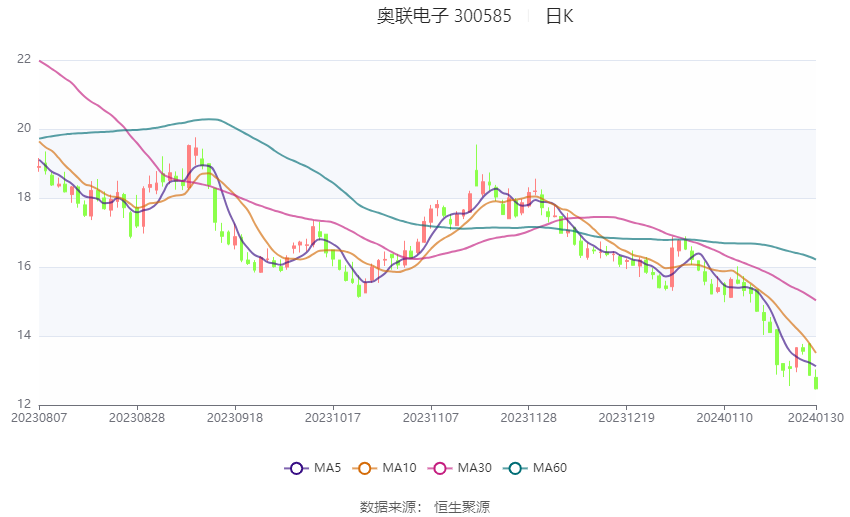Click the 20 price axis label
850x517 pixels.
tap(24, 128)
